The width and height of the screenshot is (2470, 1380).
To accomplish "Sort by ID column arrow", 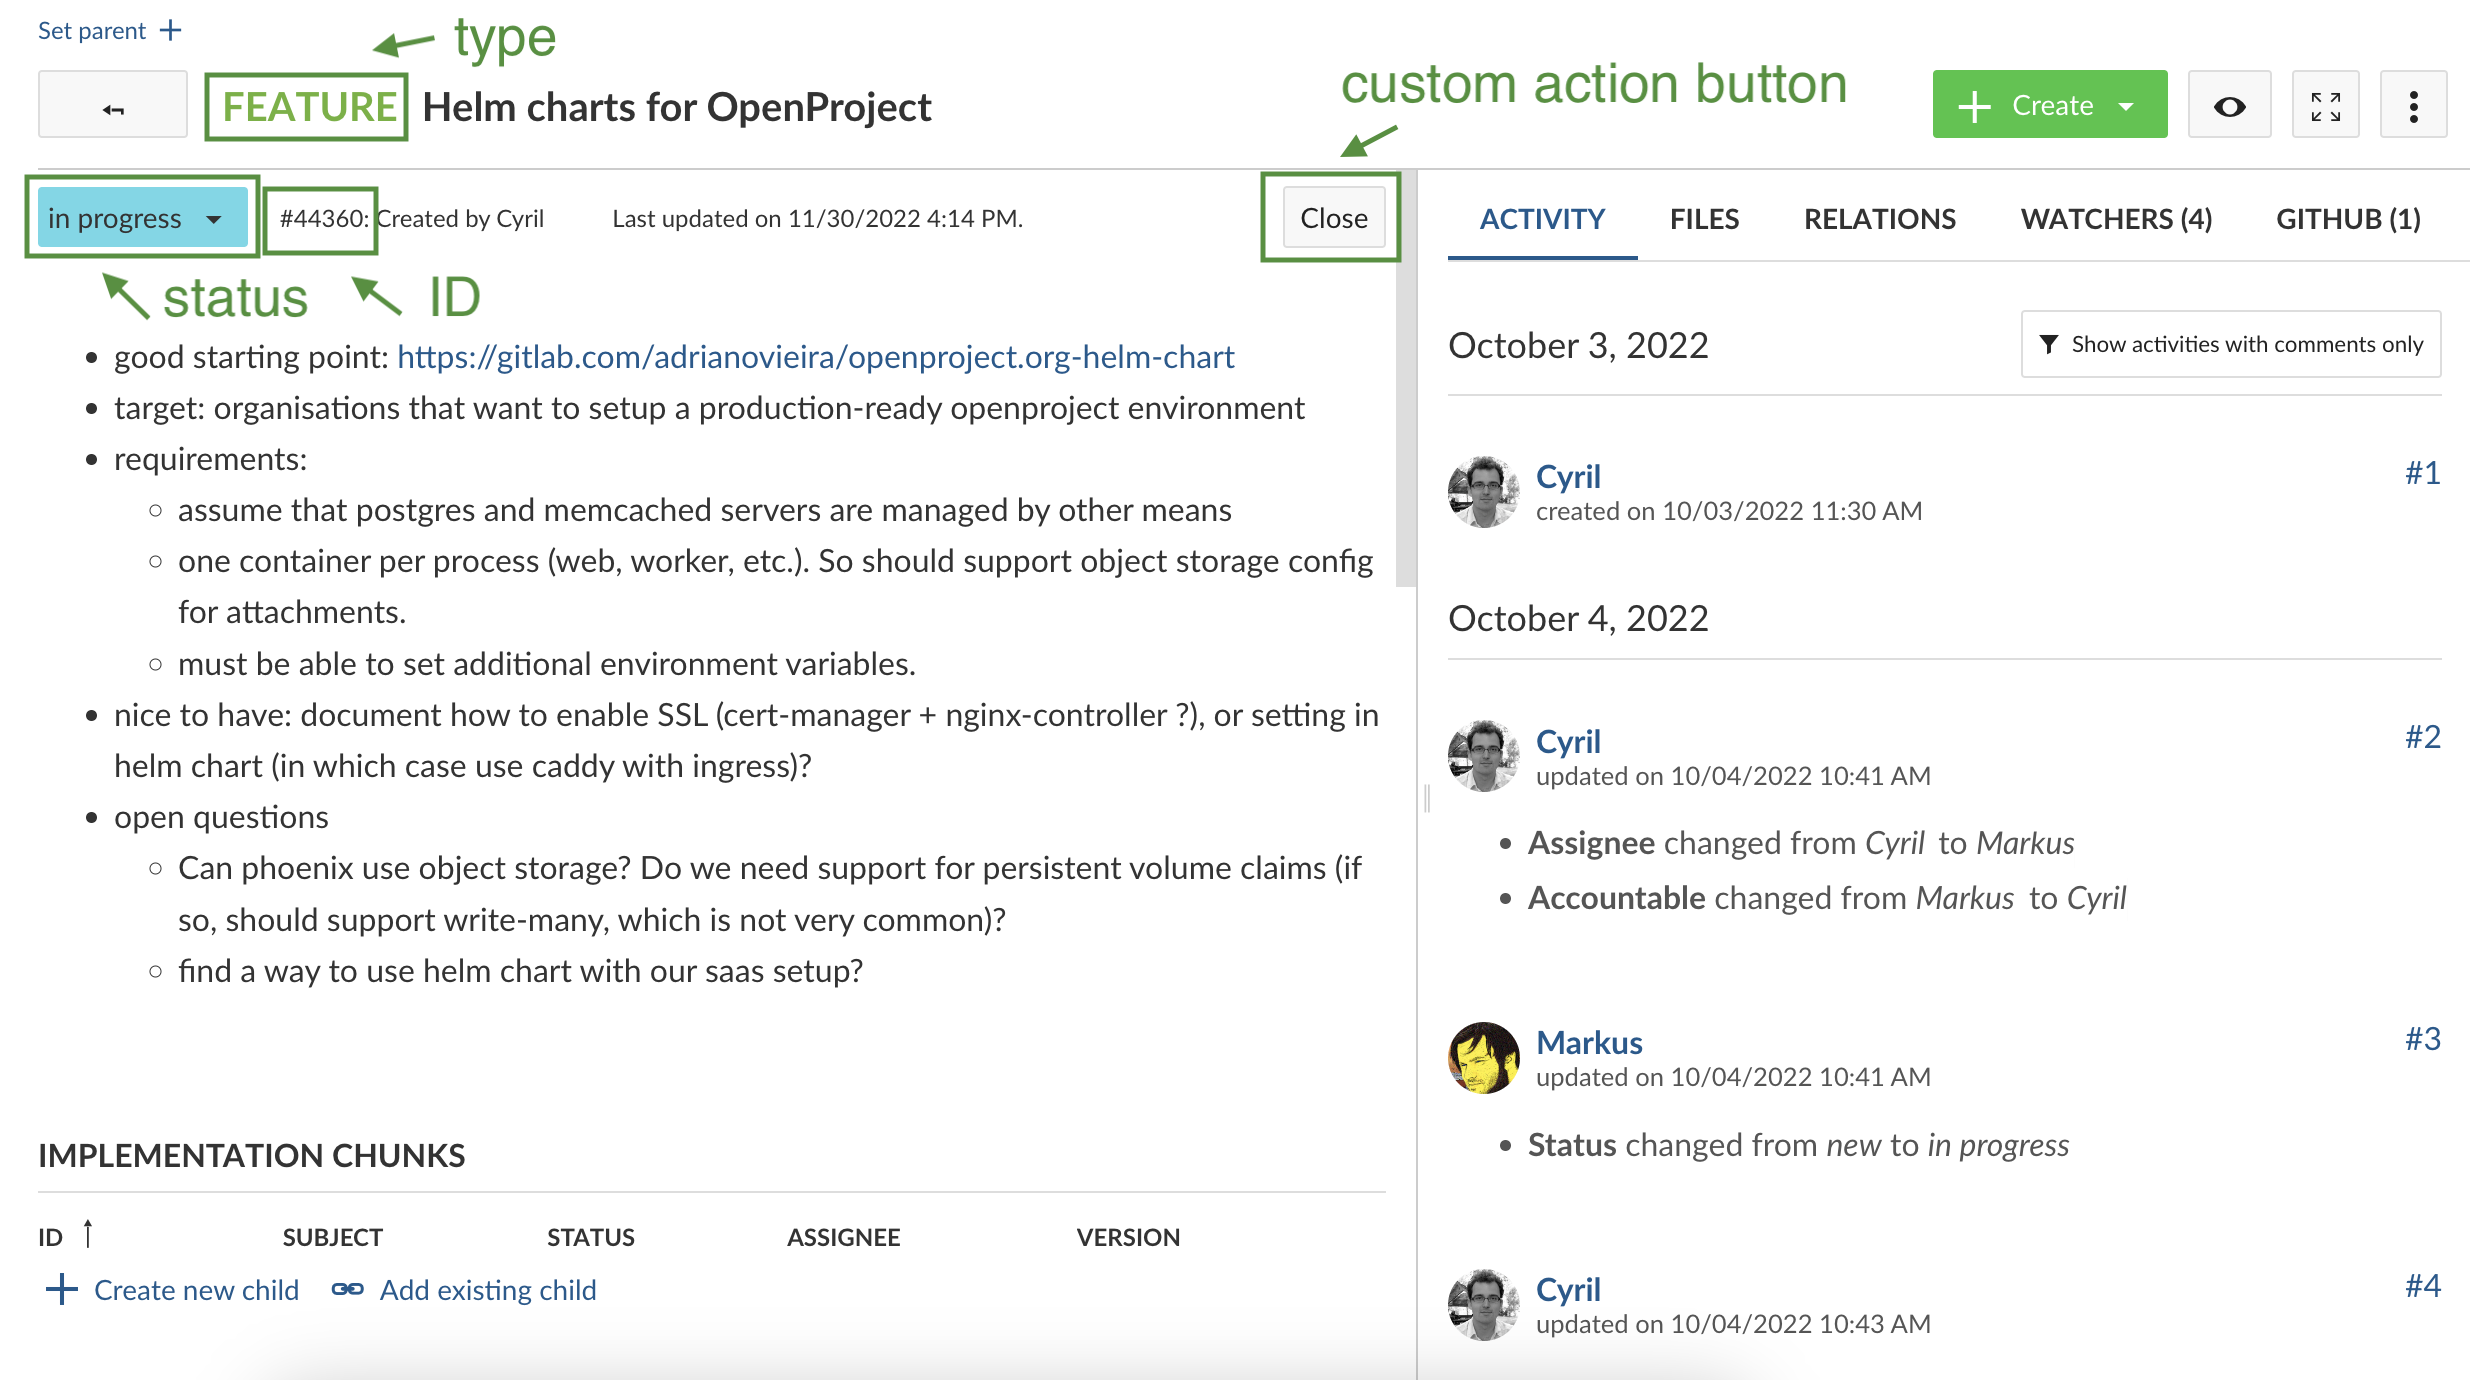I will (x=88, y=1234).
